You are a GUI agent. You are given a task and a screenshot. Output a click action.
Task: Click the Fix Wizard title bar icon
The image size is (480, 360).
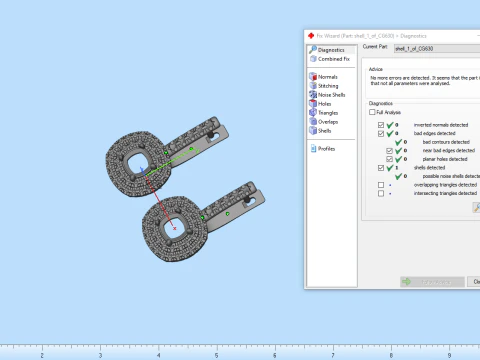pos(311,36)
